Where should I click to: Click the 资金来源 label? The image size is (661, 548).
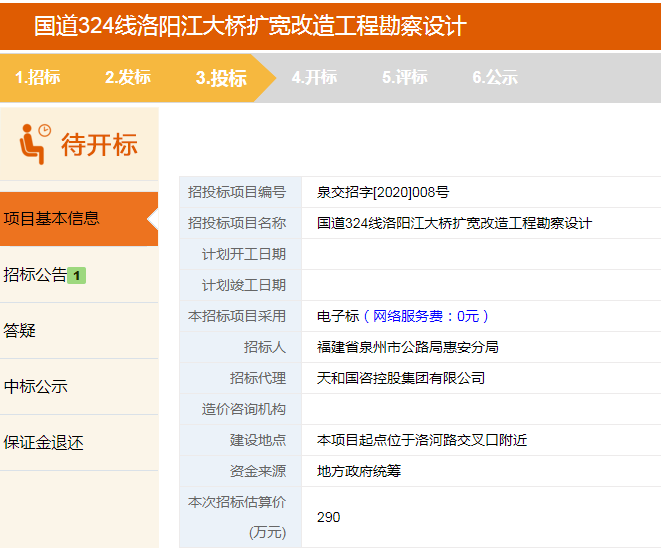[258, 471]
